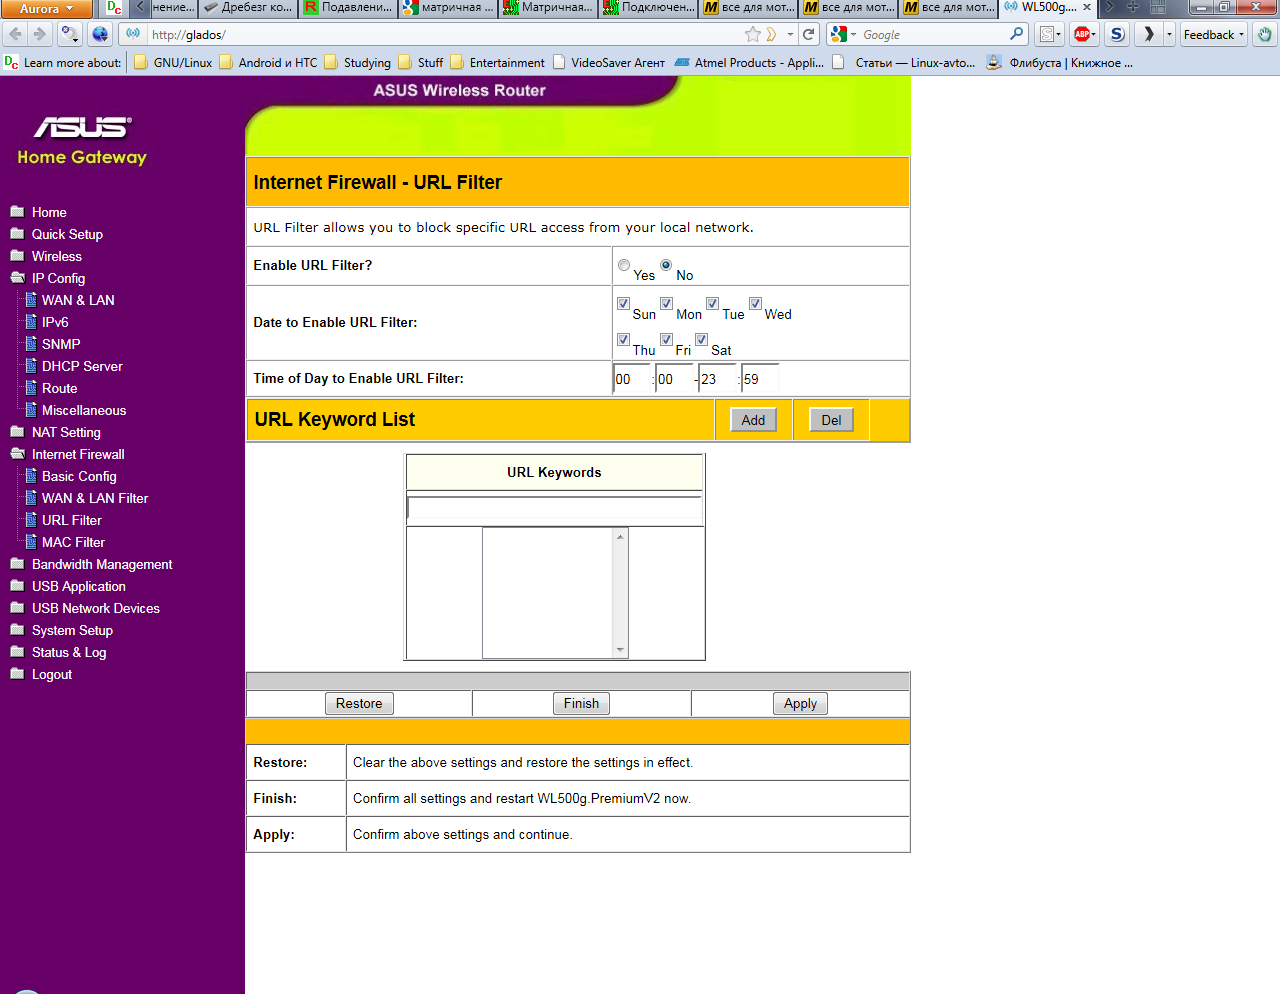This screenshot has width=1280, height=994.
Task: Open the Adblock Plus ABP icon menu
Action: [1084, 34]
